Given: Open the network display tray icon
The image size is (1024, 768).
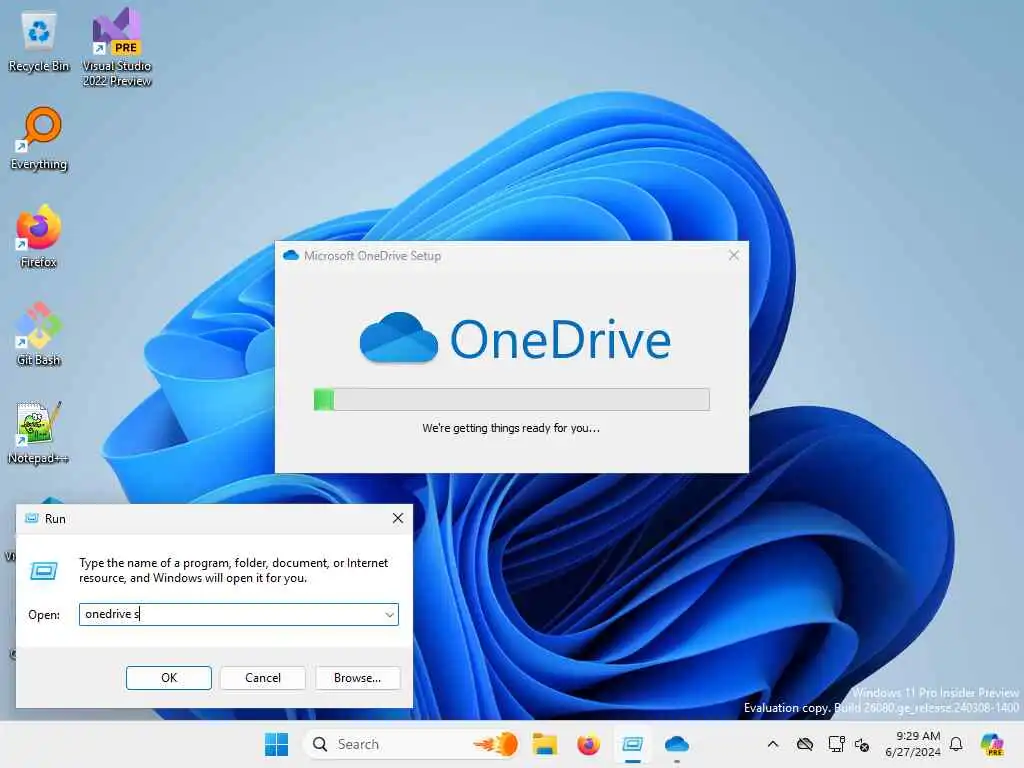Looking at the screenshot, I should (x=836, y=744).
